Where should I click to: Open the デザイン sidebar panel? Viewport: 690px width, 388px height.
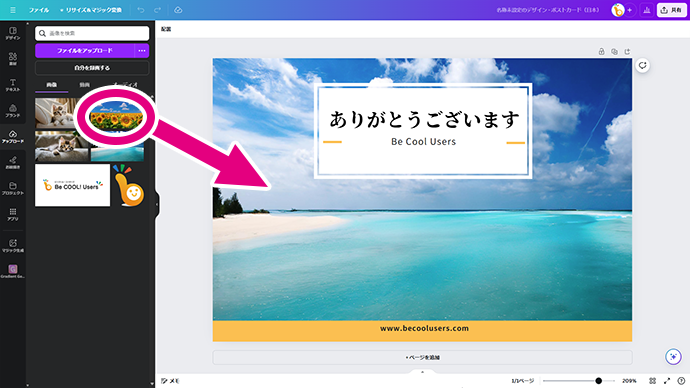13,33
